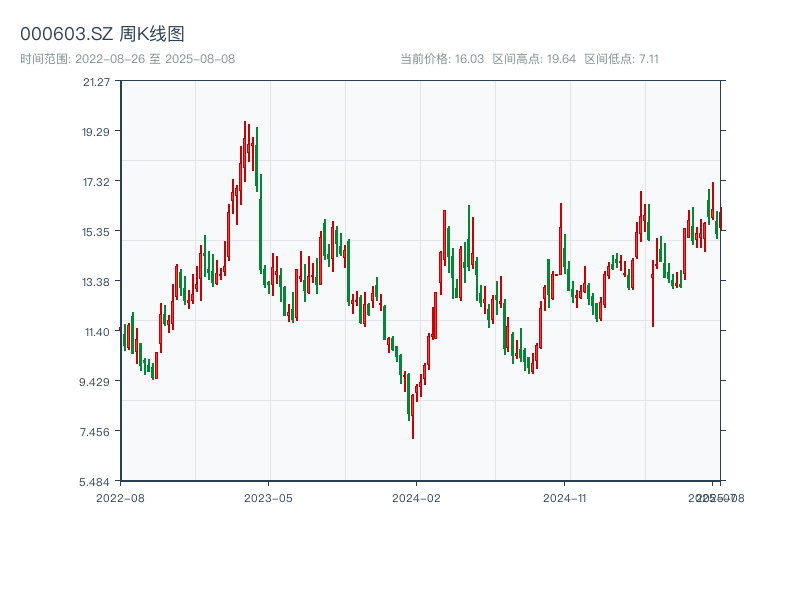Click y-axis value 9.429

pos(94,382)
